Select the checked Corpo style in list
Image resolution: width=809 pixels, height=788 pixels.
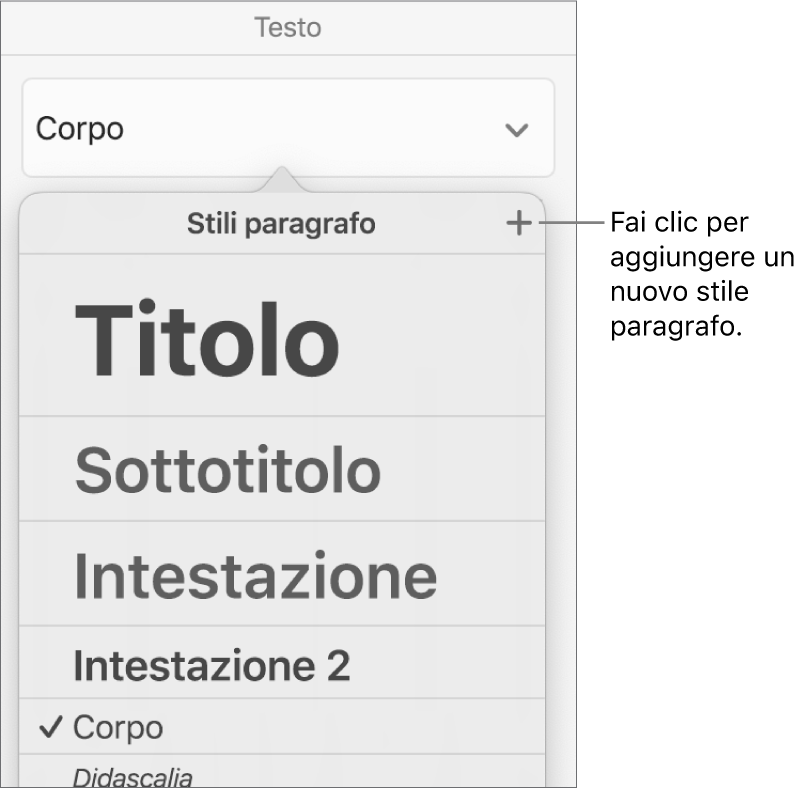coord(119,727)
